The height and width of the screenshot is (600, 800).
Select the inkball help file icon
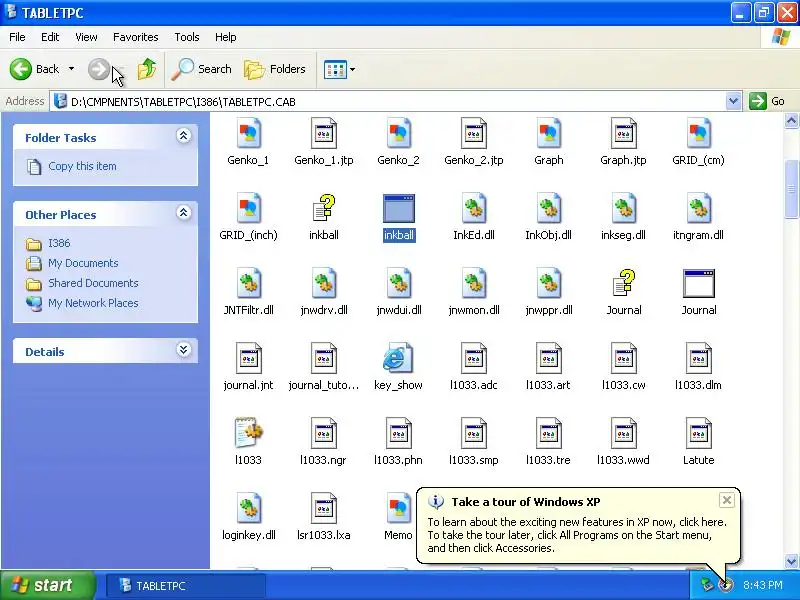click(323, 208)
